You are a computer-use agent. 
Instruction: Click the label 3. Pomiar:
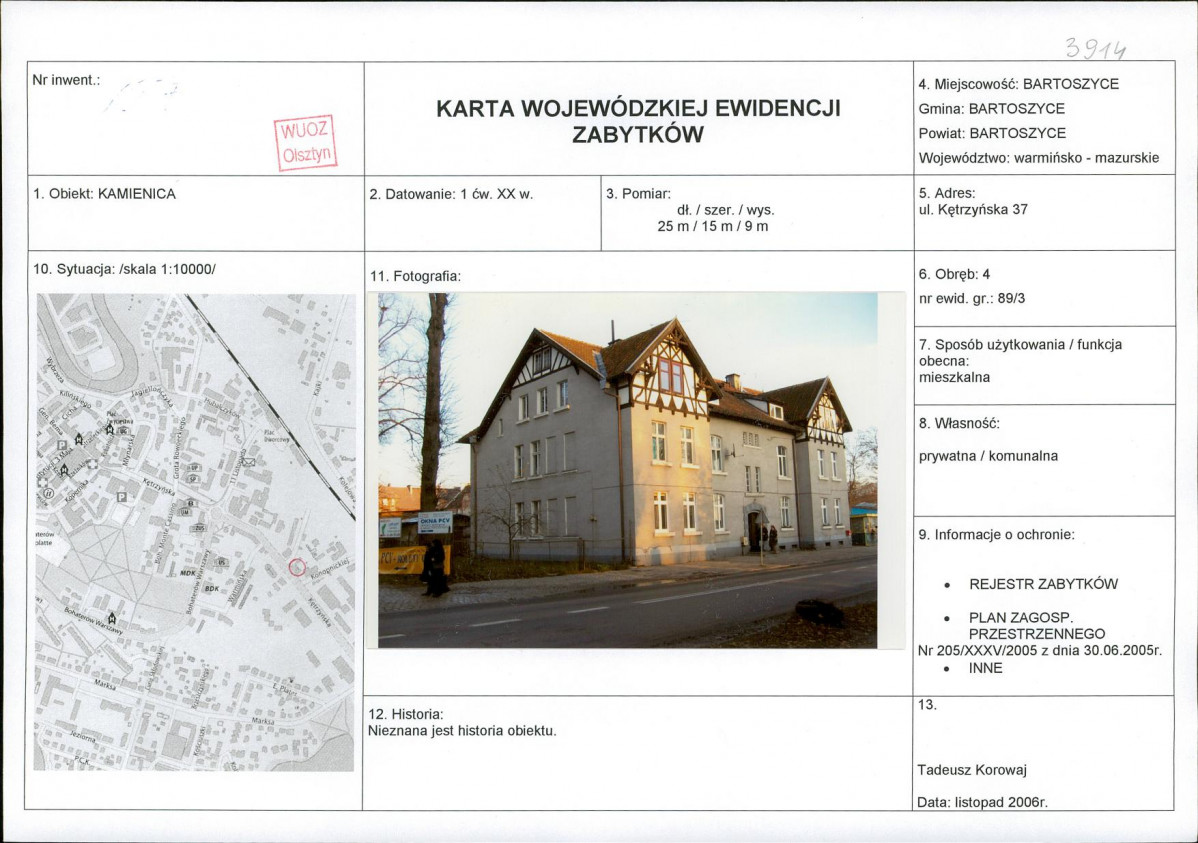[638, 194]
